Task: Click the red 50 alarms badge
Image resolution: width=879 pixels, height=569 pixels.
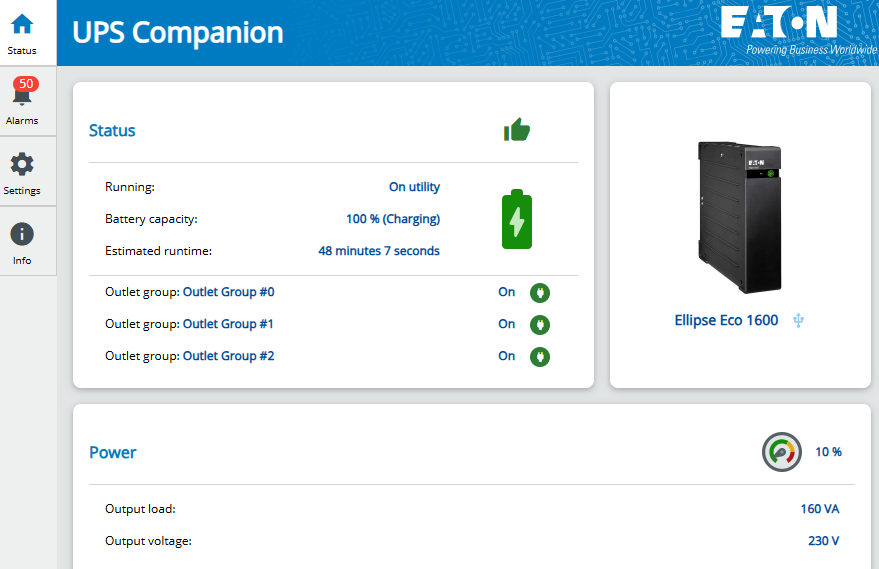Action: point(26,84)
